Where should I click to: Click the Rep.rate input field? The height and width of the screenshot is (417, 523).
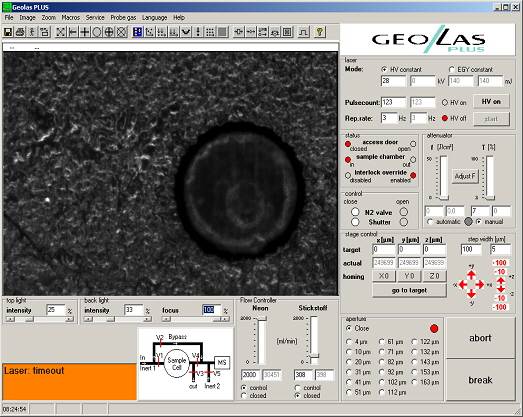click(x=389, y=118)
